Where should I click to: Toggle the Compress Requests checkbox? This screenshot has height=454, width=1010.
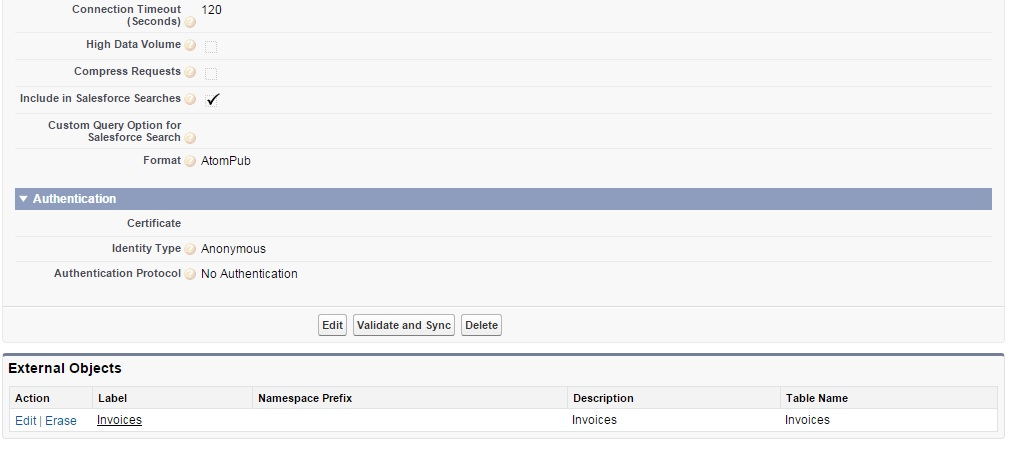coord(211,73)
